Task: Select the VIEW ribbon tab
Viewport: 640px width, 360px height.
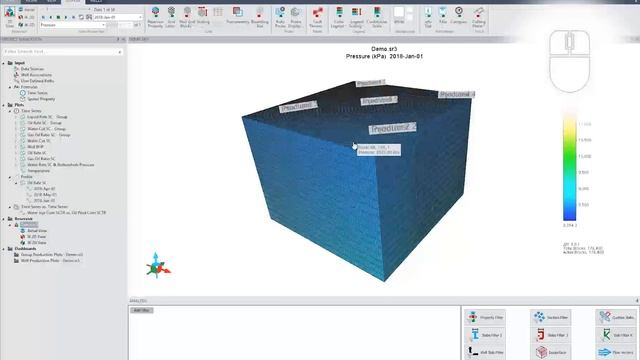Action: [51, 1]
